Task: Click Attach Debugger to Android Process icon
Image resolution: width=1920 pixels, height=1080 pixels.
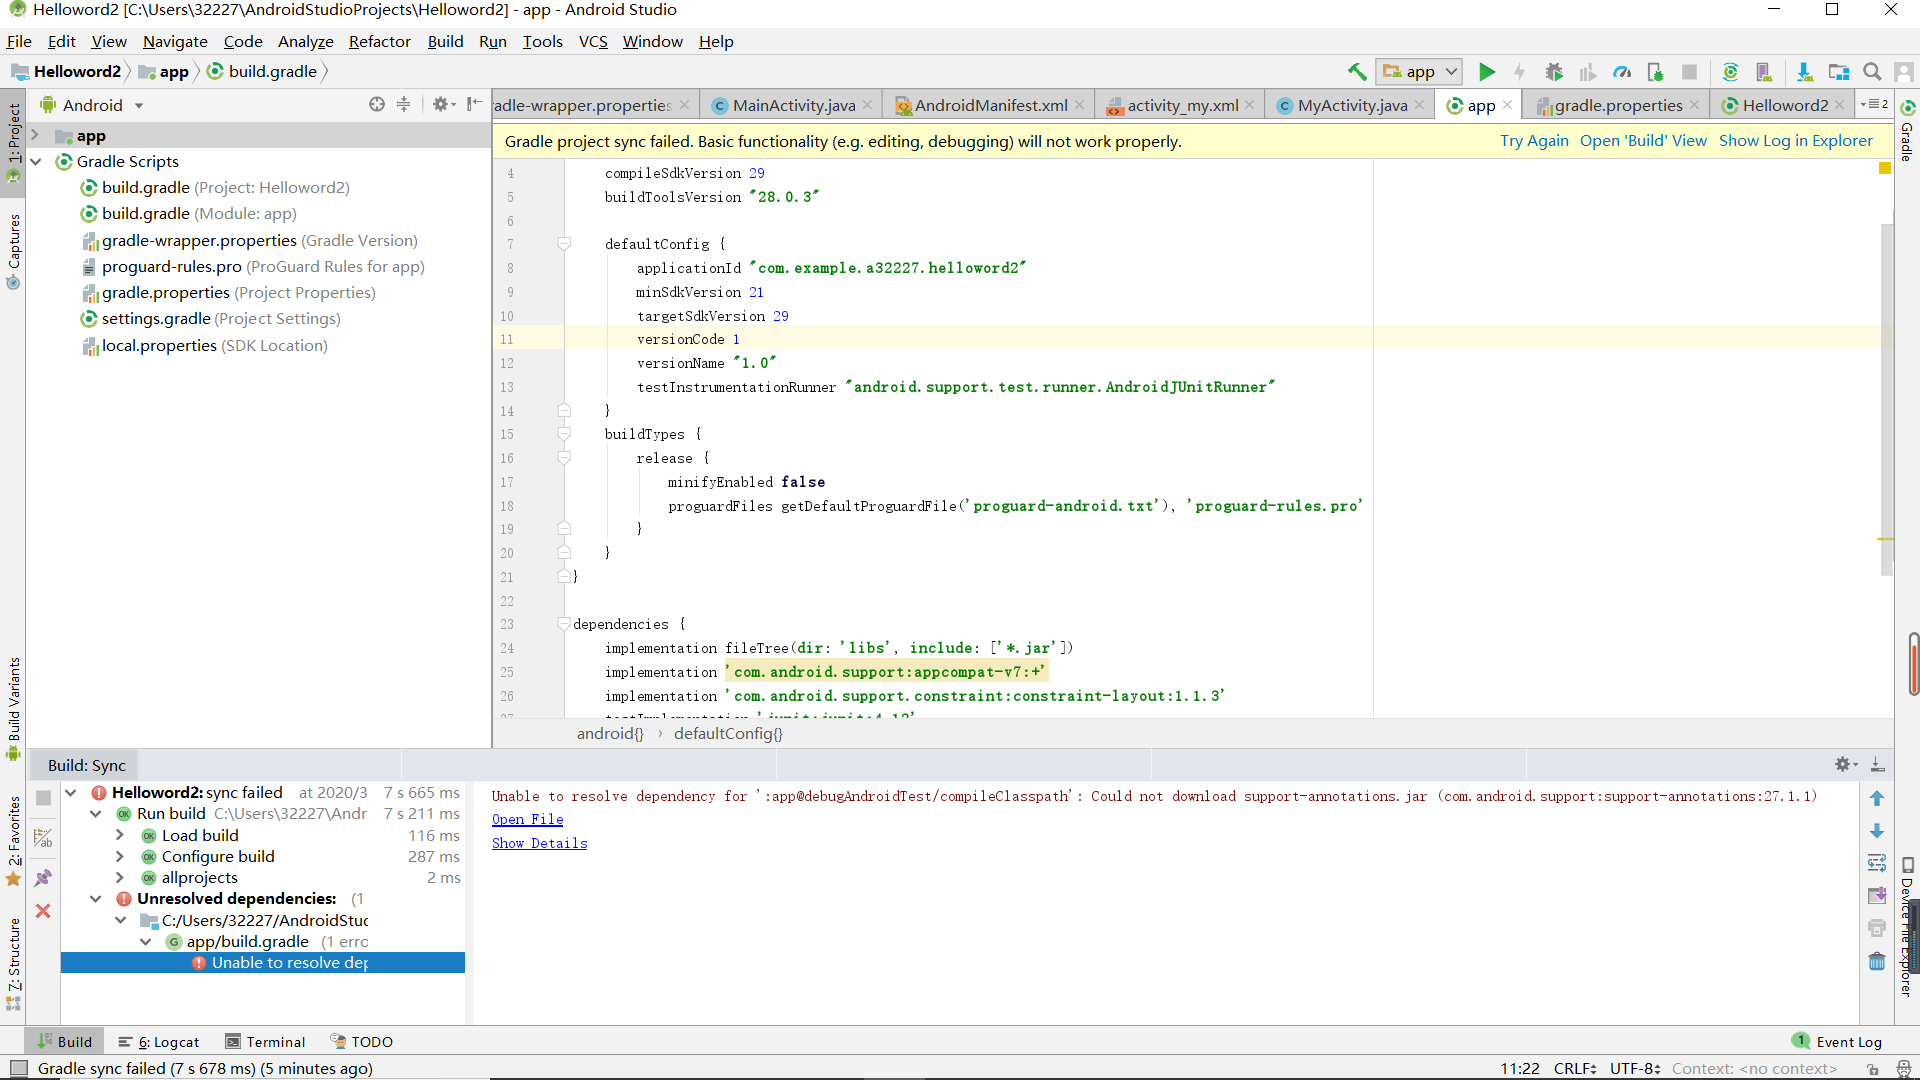Action: click(1655, 72)
